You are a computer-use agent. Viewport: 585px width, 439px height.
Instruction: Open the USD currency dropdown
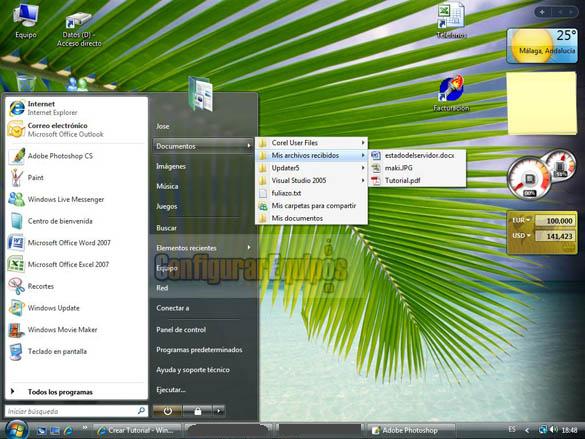click(521, 236)
